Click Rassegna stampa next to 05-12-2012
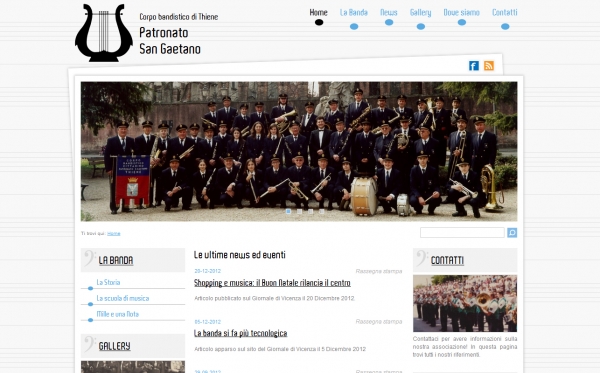This screenshot has height=373, width=600. point(379,322)
